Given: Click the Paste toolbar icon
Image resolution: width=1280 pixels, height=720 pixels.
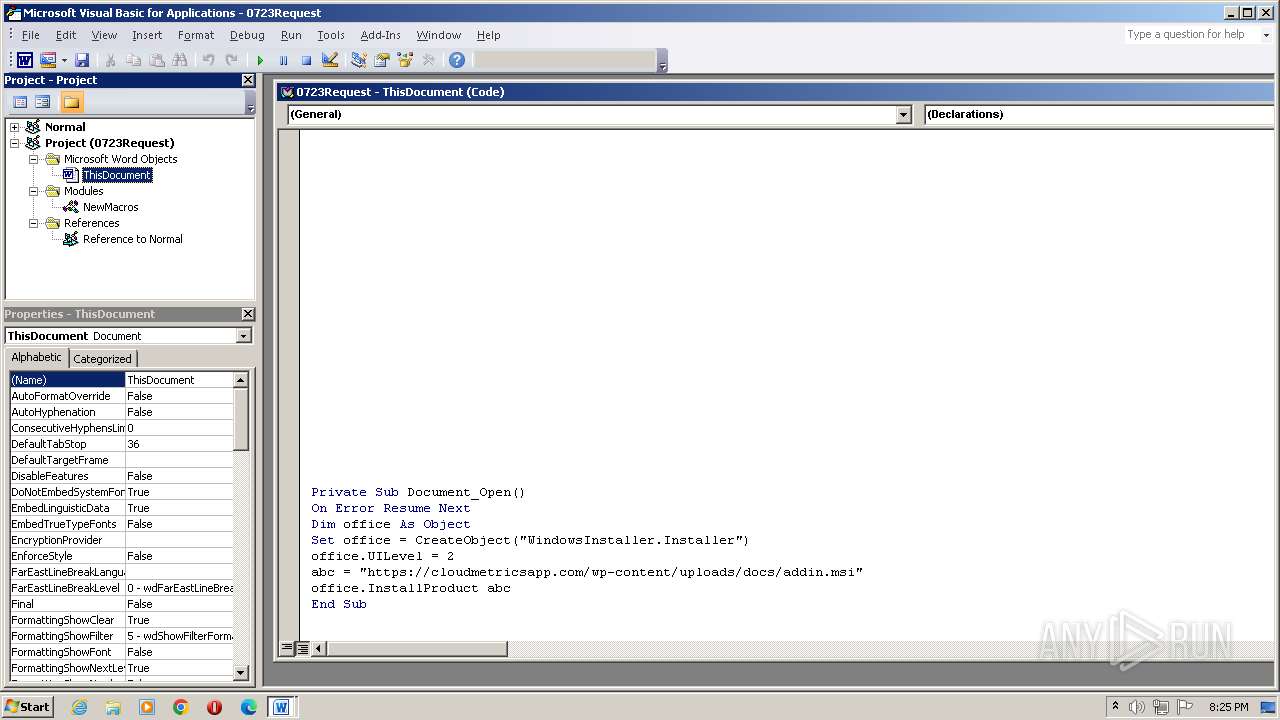Looking at the screenshot, I should (157, 60).
